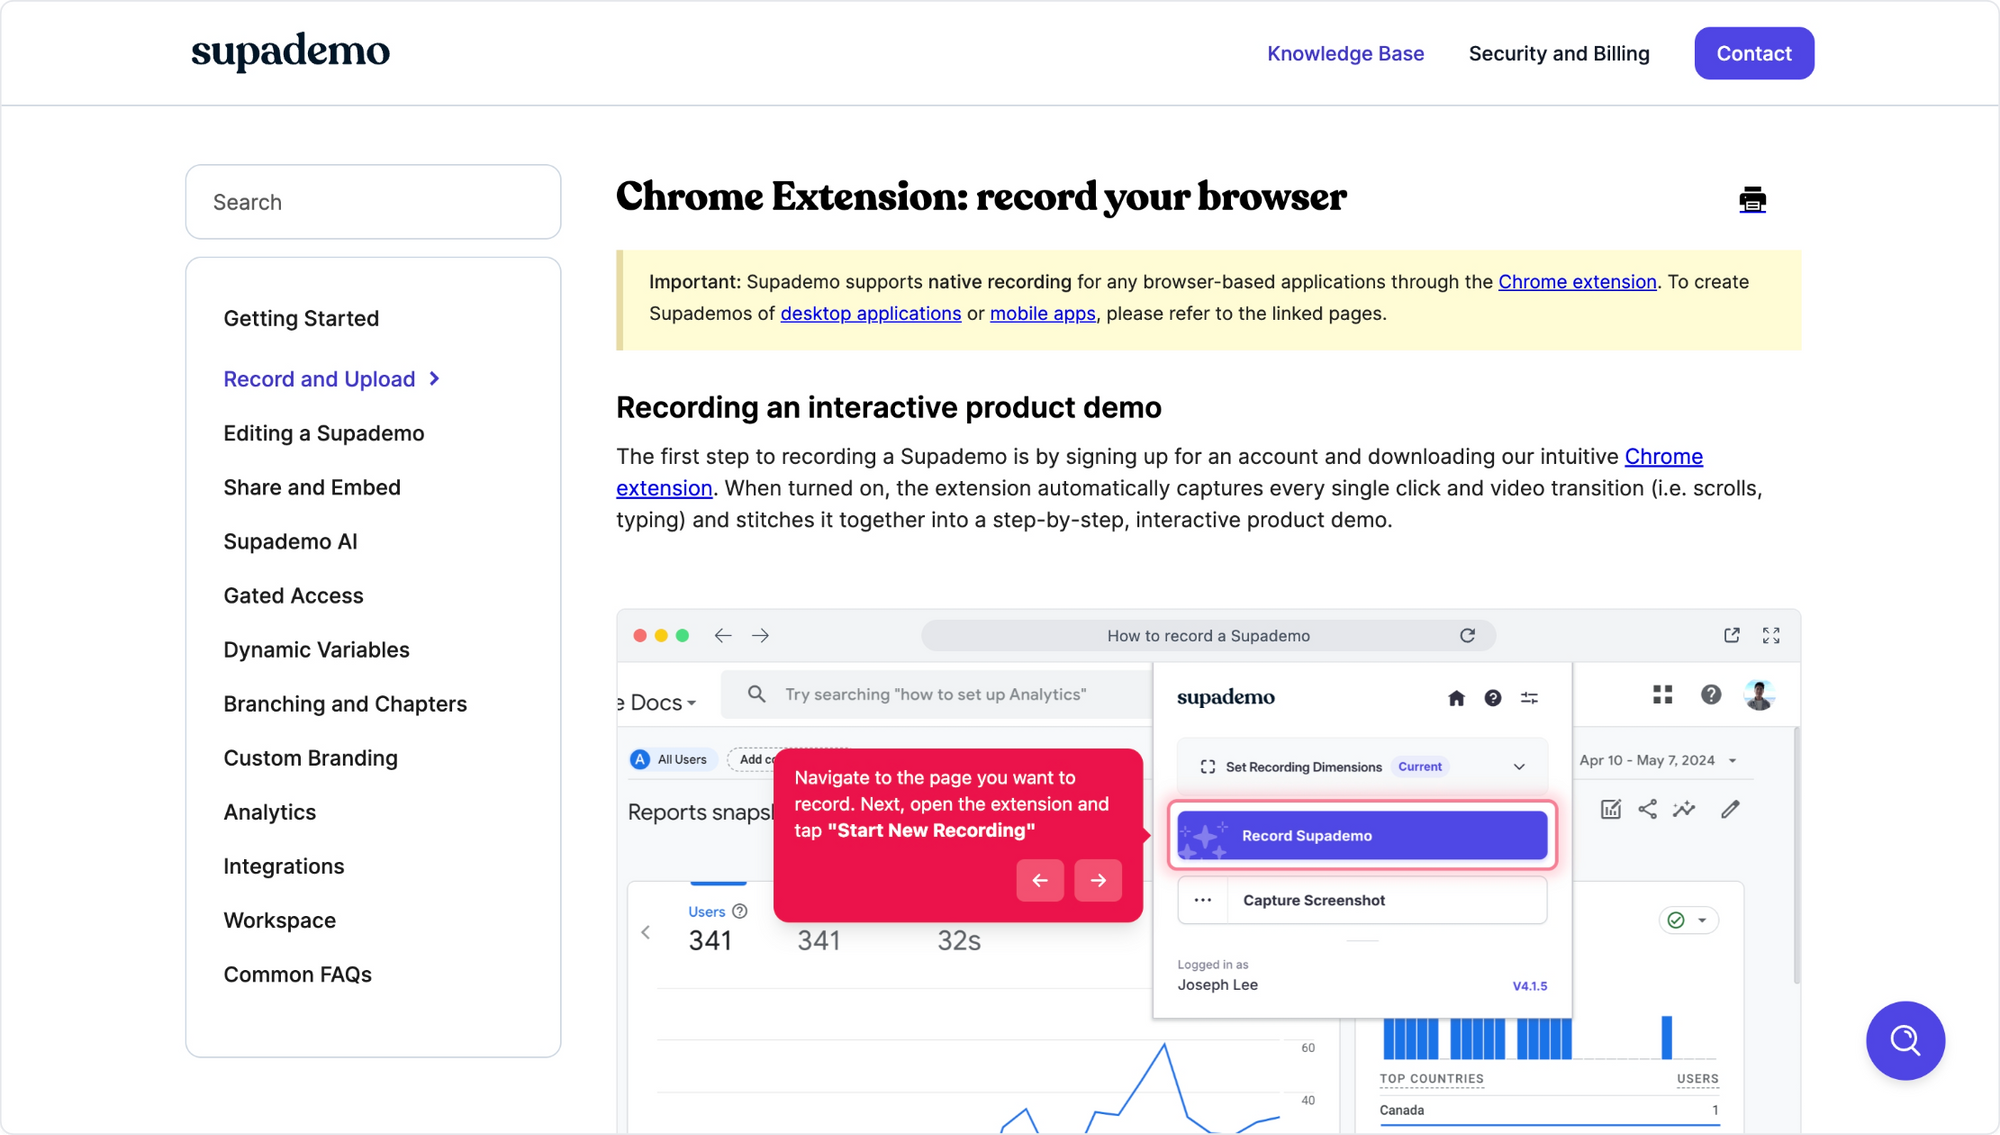This screenshot has height=1135, width=2000.
Task: Click the Users metric info icon
Action: click(x=740, y=911)
